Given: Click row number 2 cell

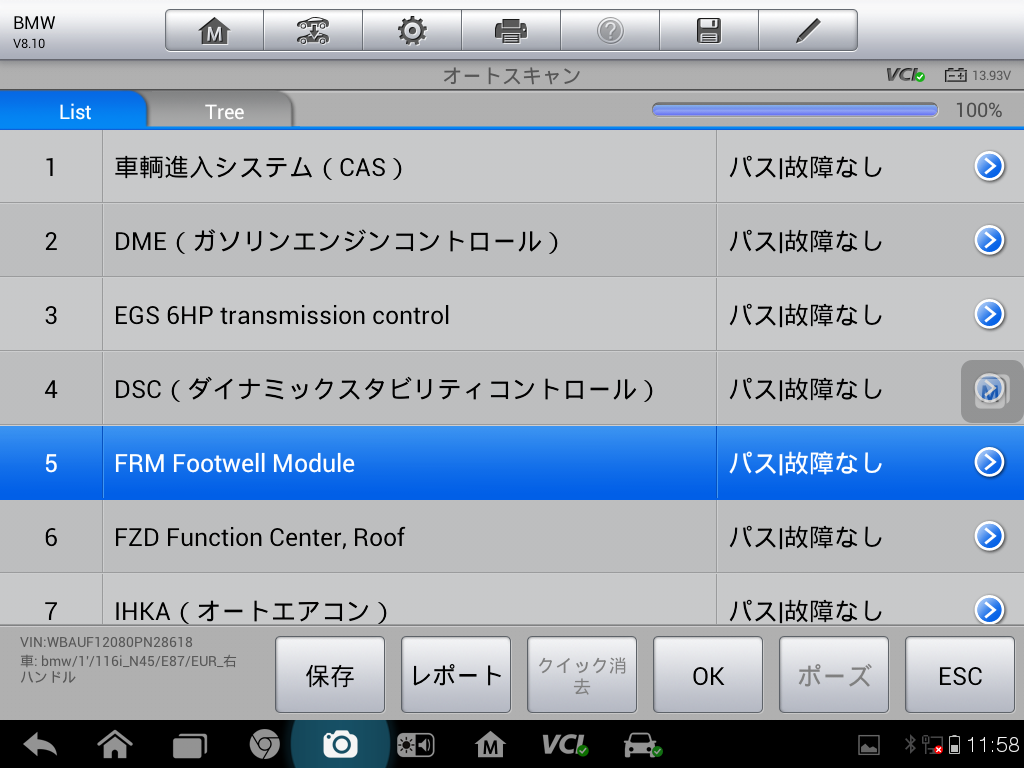Looking at the screenshot, I should click(51, 241).
